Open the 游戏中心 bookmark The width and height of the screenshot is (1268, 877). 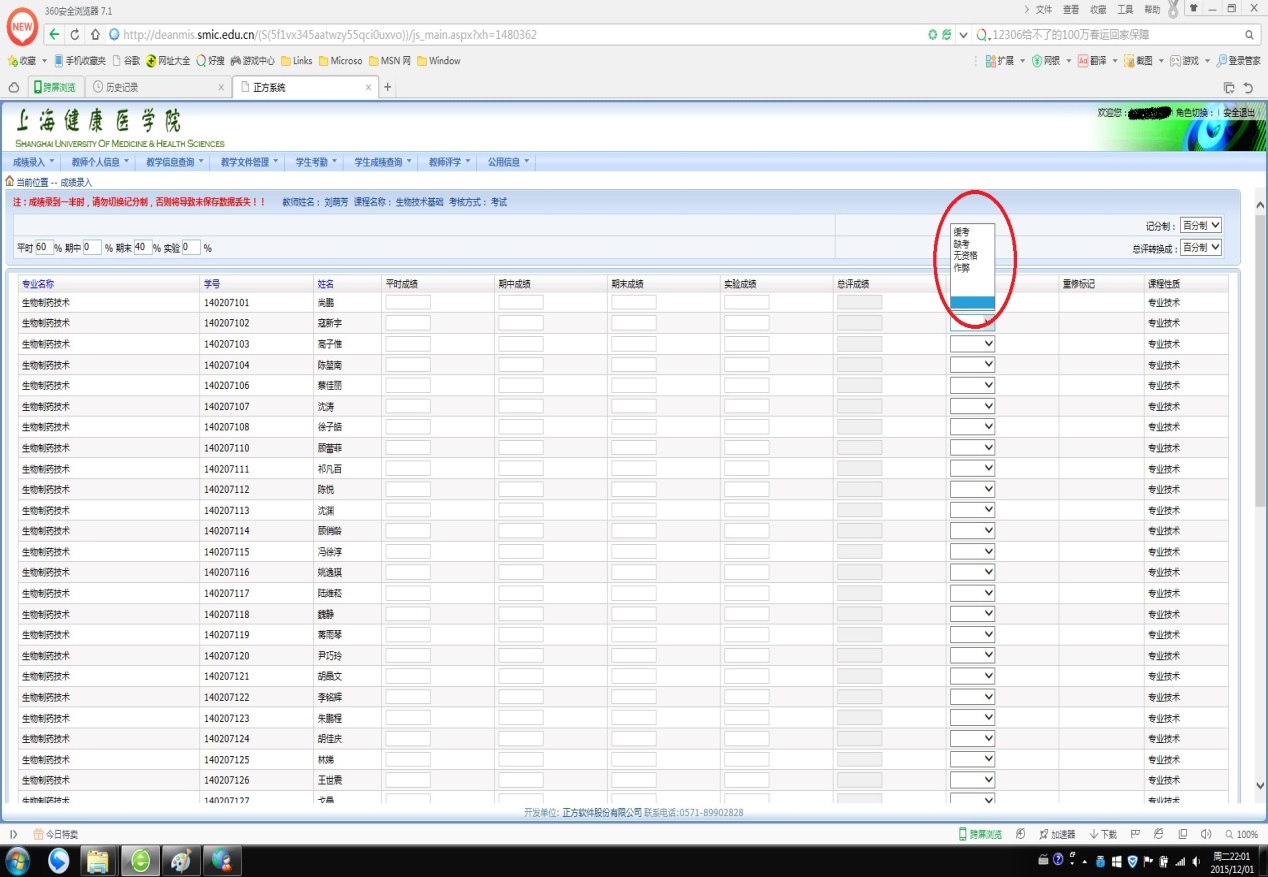coord(253,61)
